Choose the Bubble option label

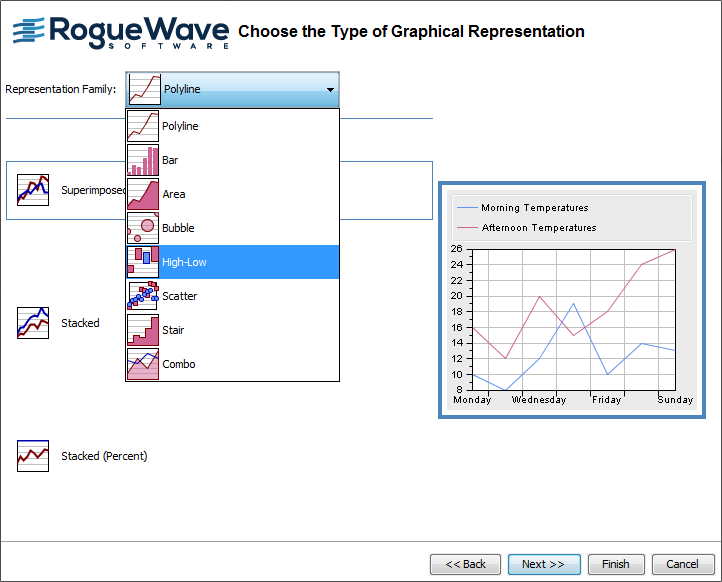pos(178,229)
